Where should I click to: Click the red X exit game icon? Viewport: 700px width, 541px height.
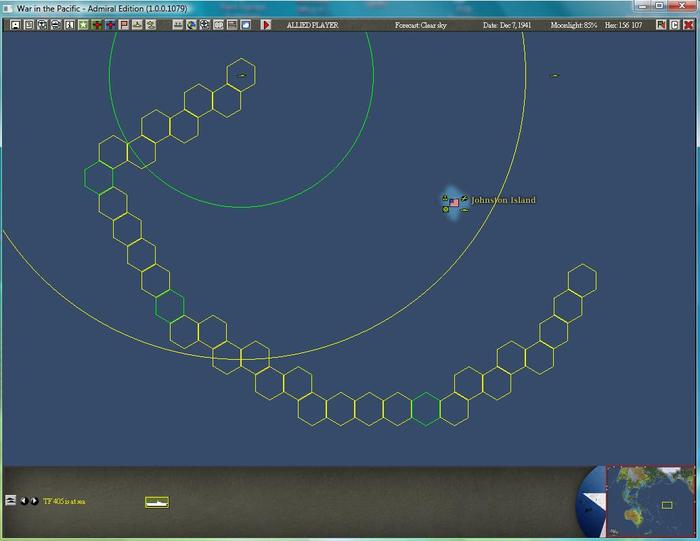click(x=688, y=25)
